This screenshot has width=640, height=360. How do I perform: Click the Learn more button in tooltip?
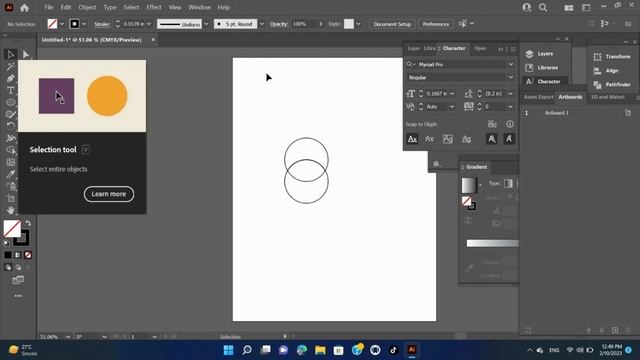[109, 194]
